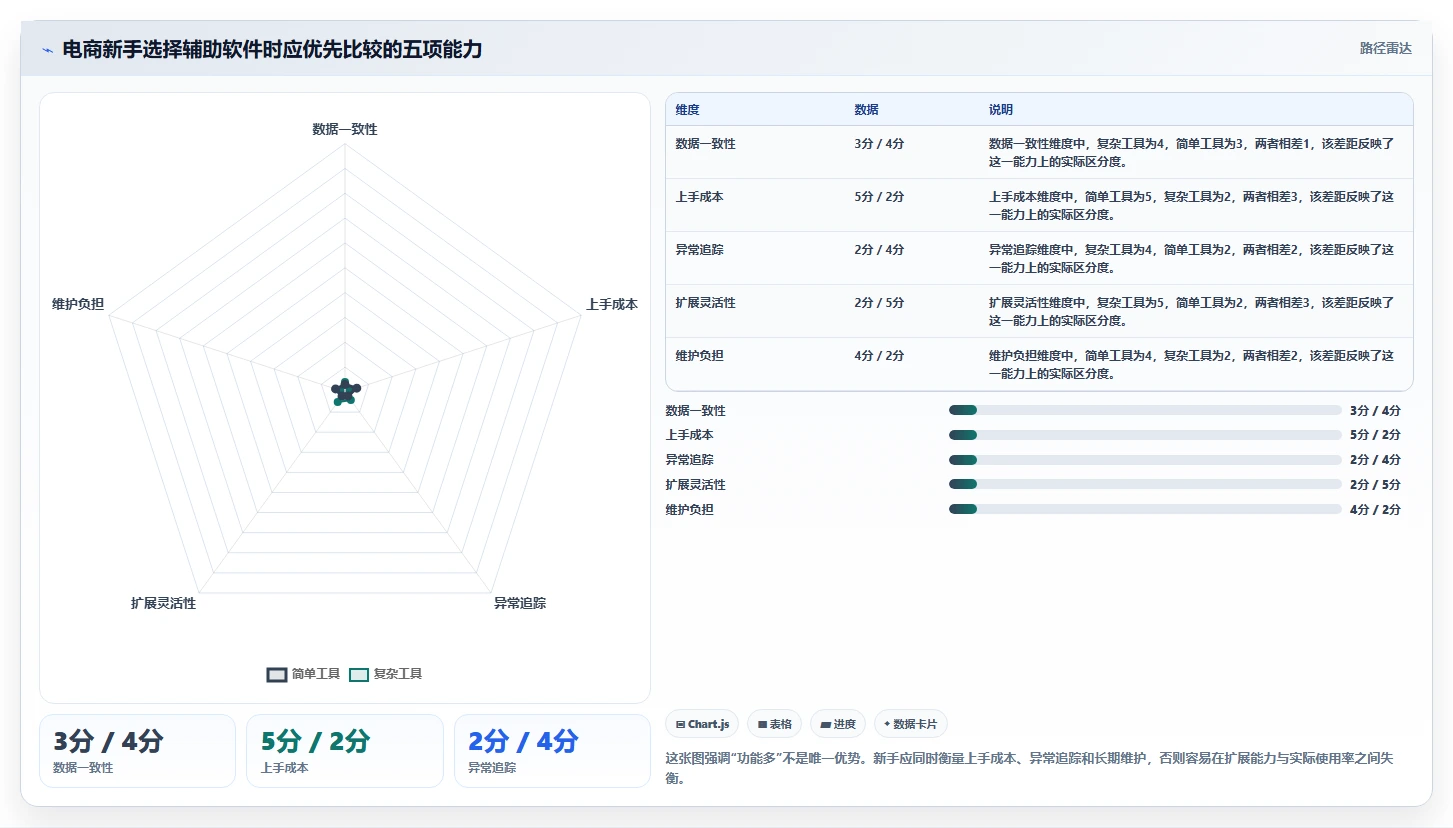This screenshot has width=1453, height=828.
Task: Click the table's 2分 / 5分 value cell
Action: click(x=879, y=303)
